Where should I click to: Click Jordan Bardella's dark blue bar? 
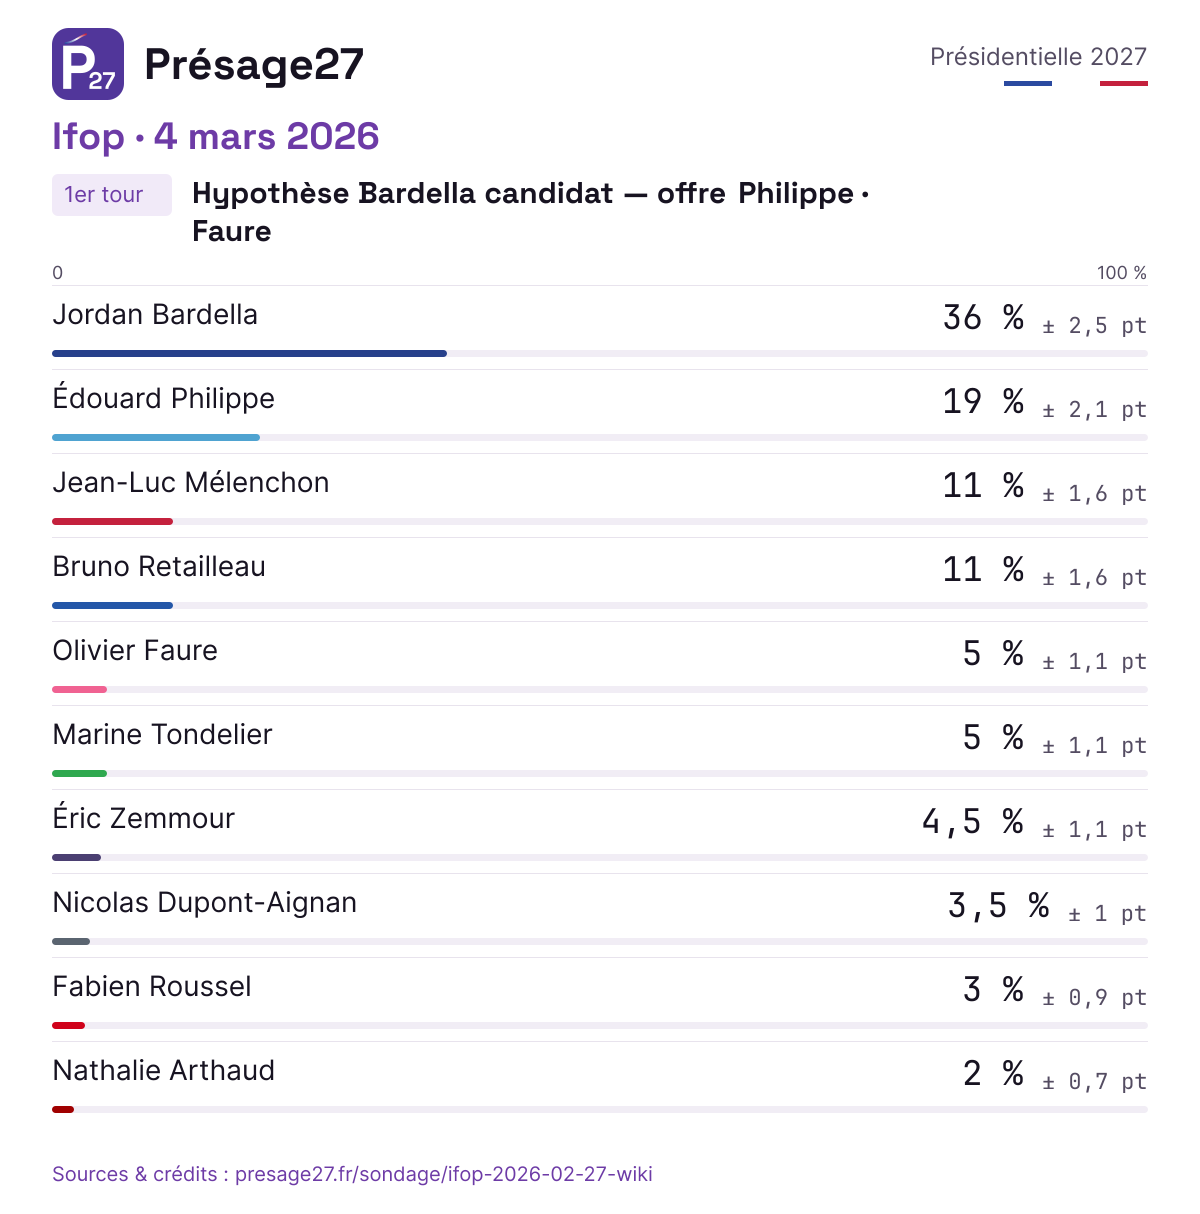tap(249, 353)
